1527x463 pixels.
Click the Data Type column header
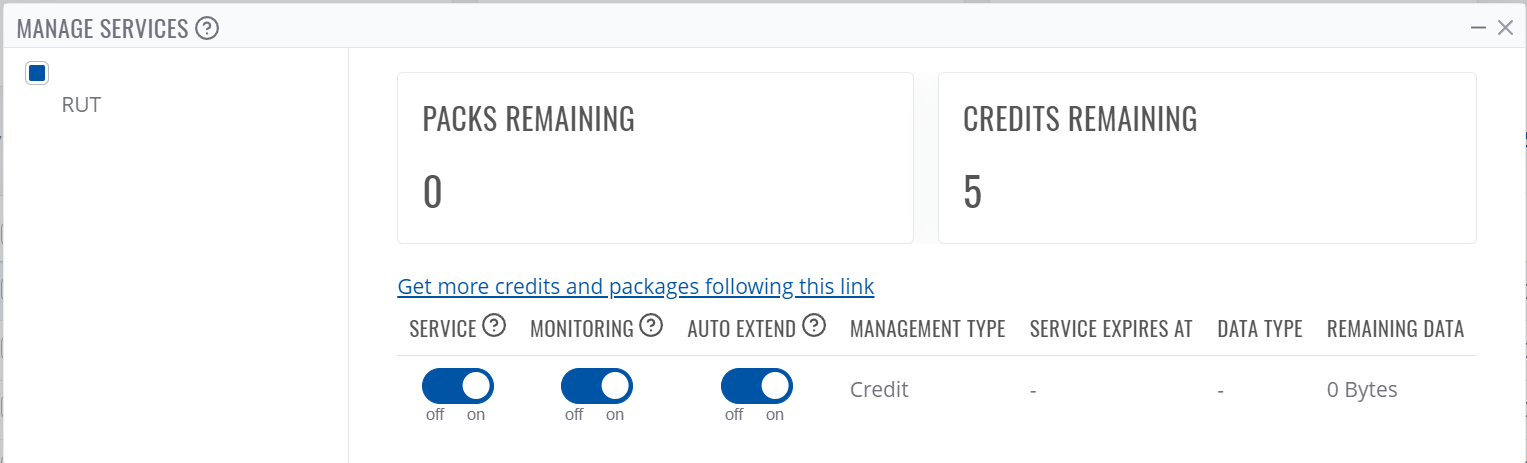pyautogui.click(x=1260, y=329)
